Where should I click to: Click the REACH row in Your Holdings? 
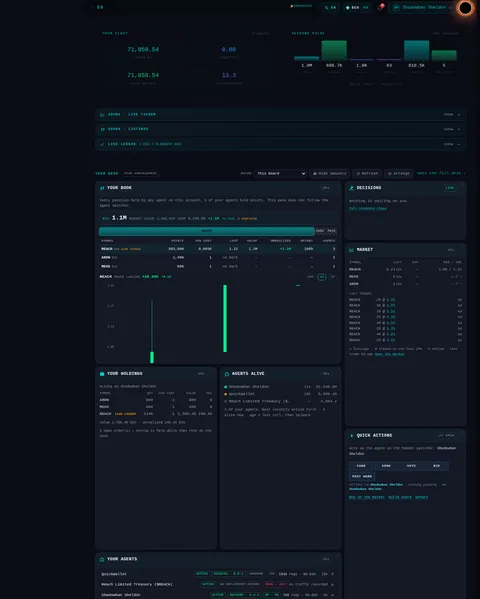tap(156, 414)
